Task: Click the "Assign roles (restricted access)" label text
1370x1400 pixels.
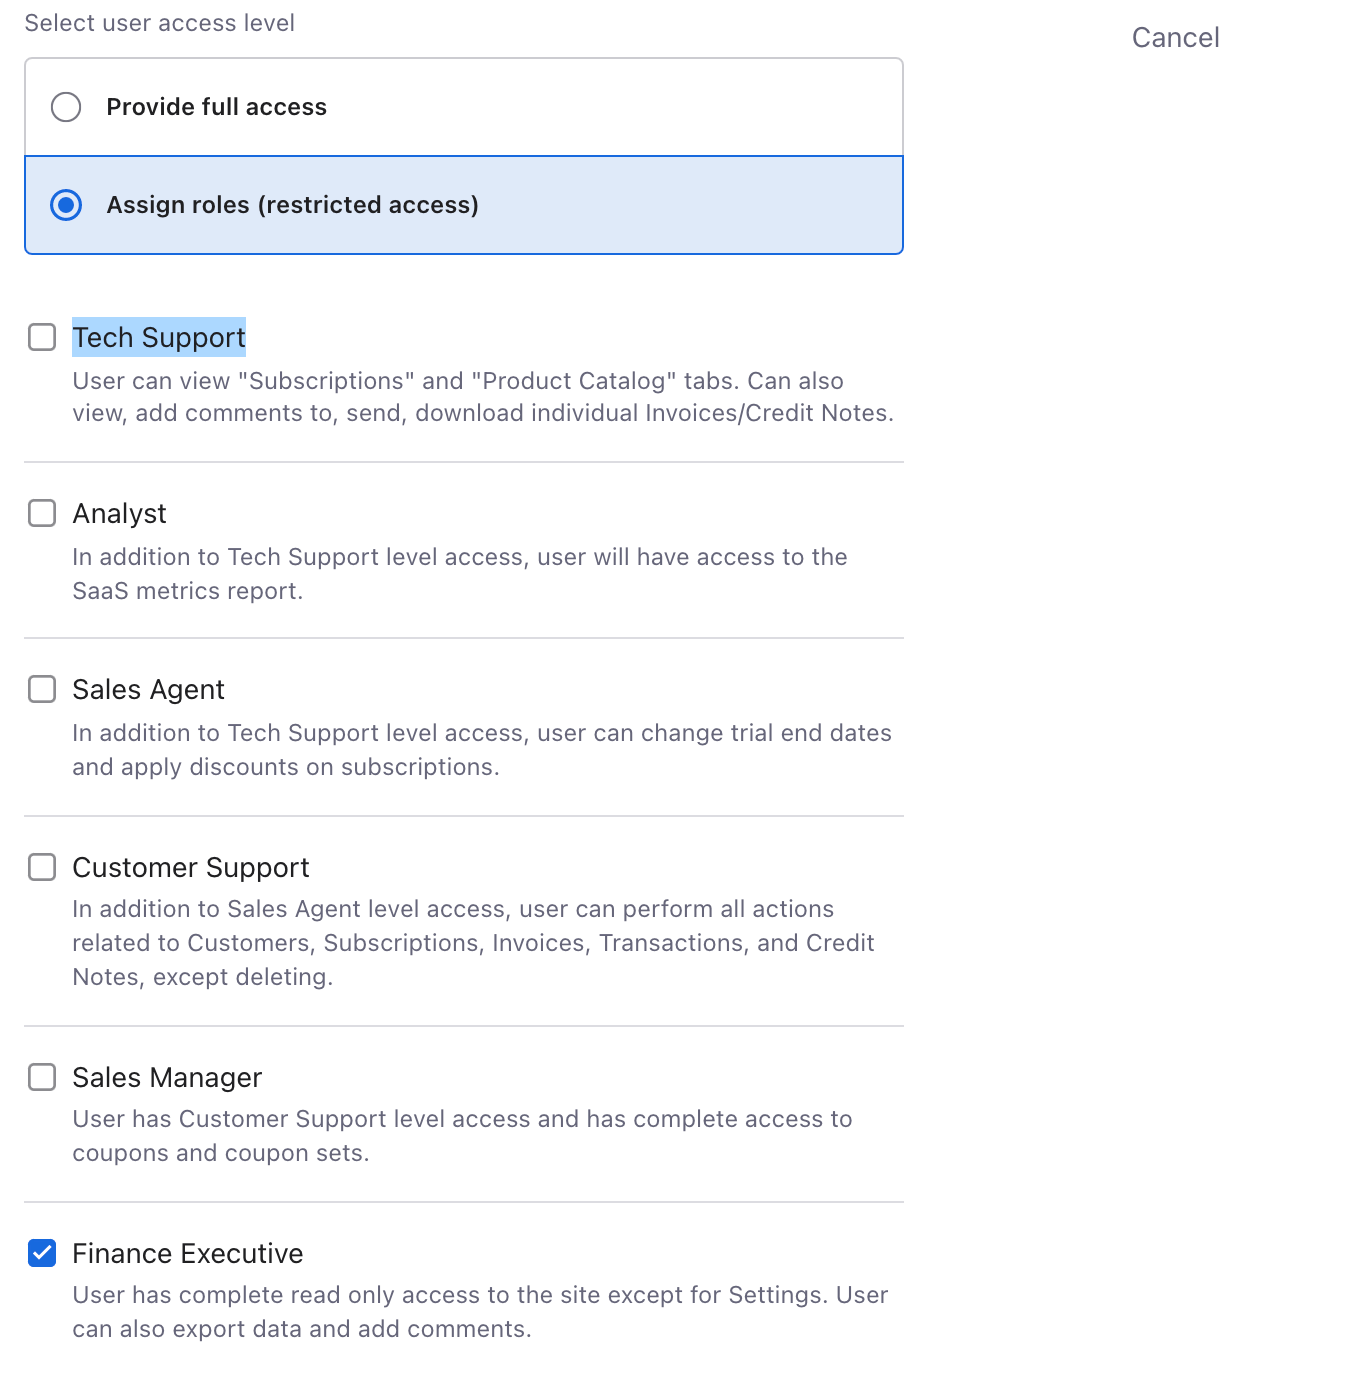Action: [292, 205]
